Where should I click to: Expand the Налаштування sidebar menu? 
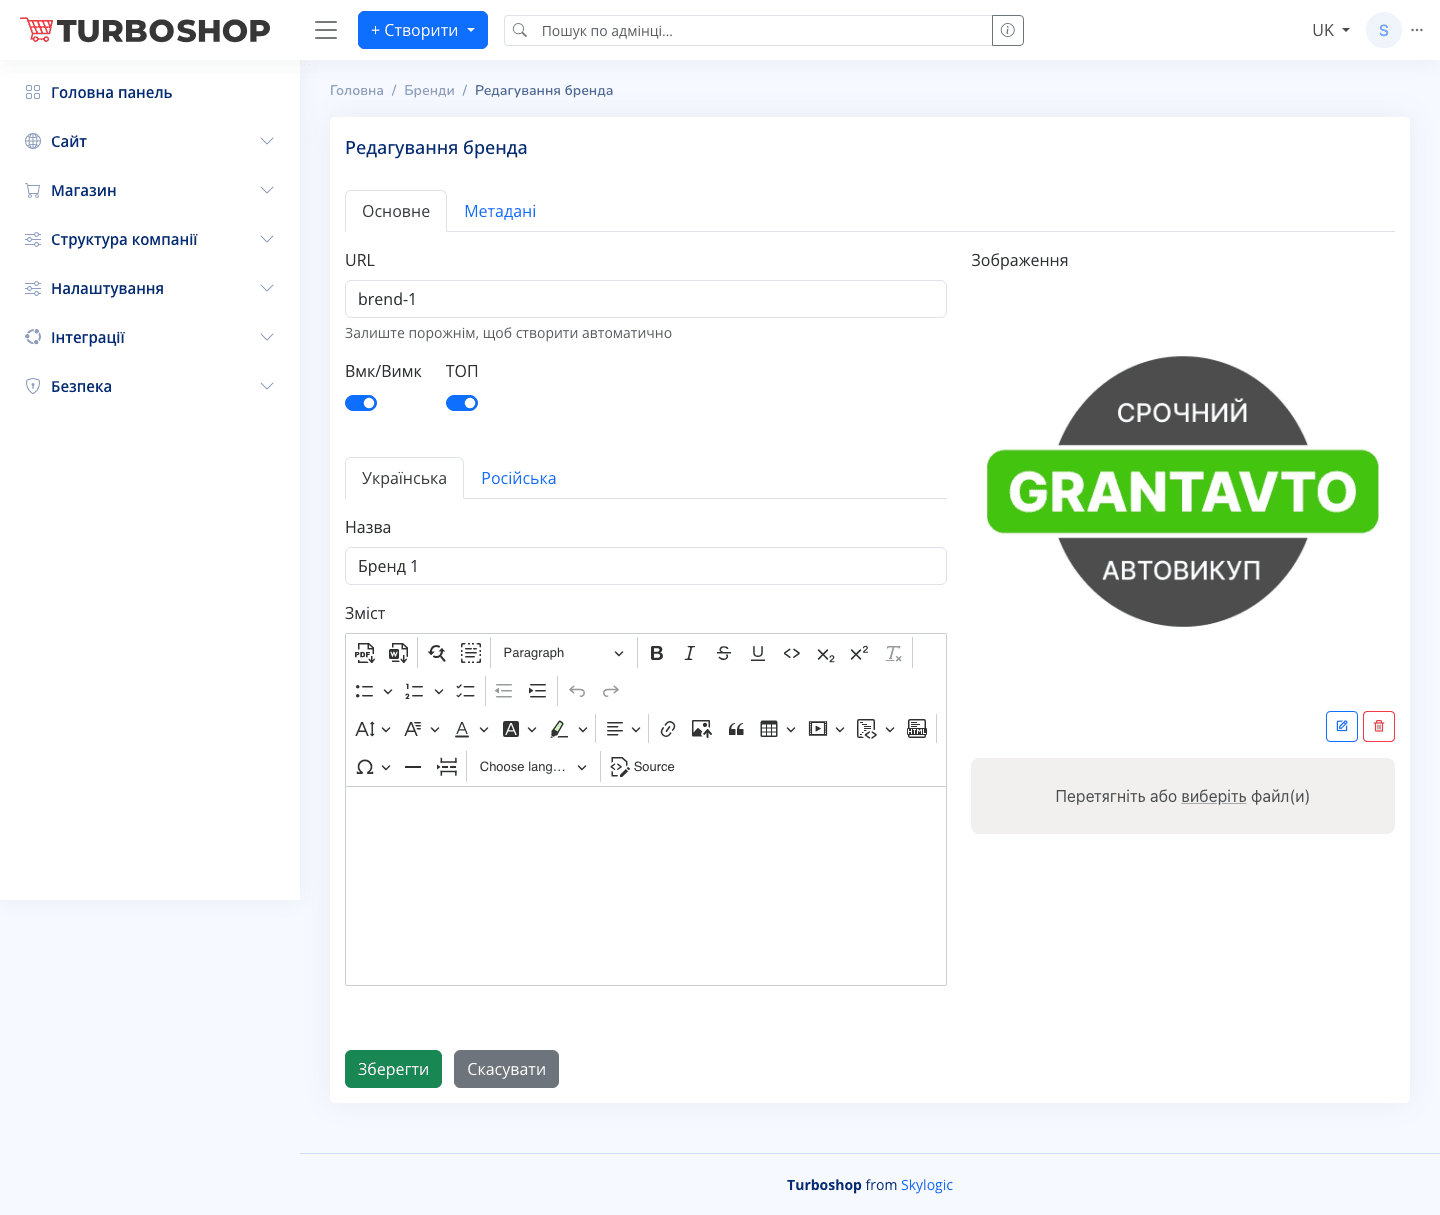coord(150,288)
